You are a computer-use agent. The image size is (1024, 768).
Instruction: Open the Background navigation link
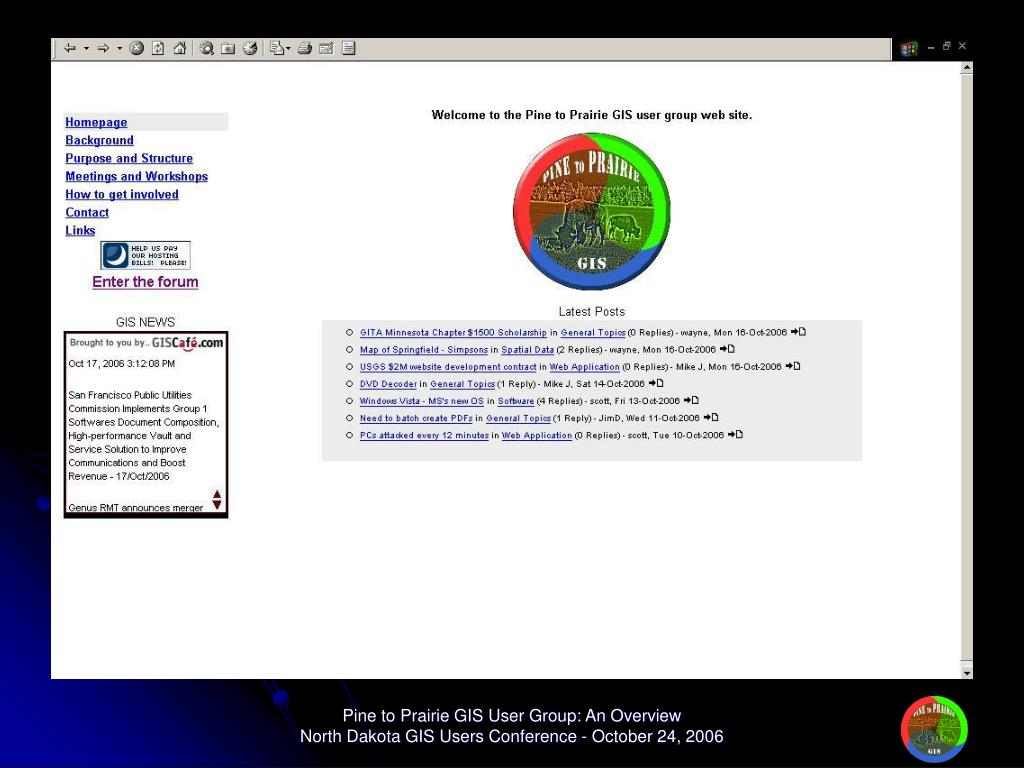pos(99,140)
